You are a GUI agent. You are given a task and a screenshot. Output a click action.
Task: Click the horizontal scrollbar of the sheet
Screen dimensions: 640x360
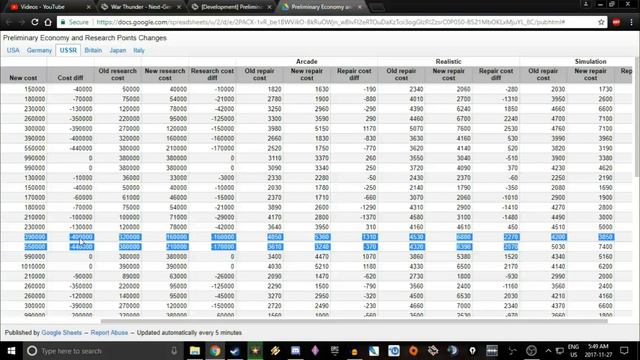pyautogui.click(x=354, y=321)
